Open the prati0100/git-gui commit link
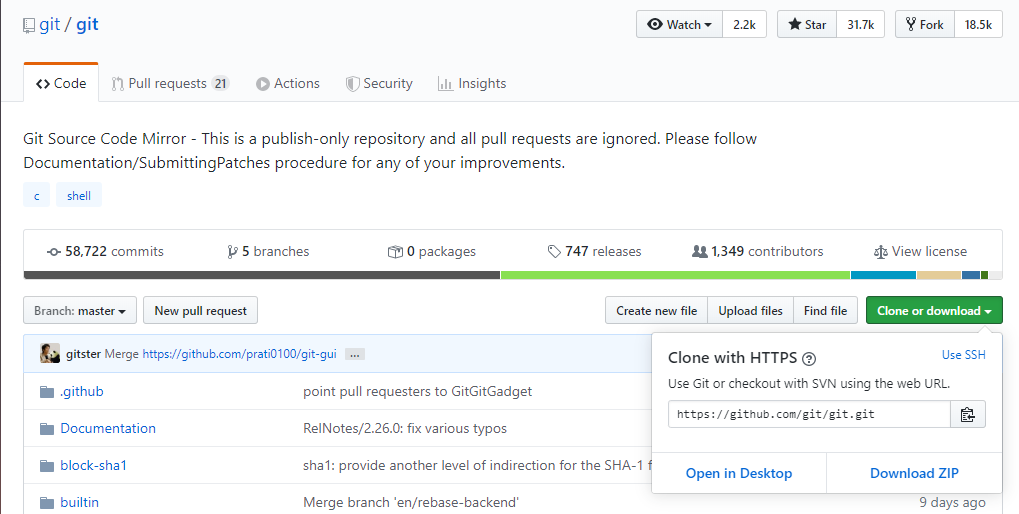 pos(239,354)
